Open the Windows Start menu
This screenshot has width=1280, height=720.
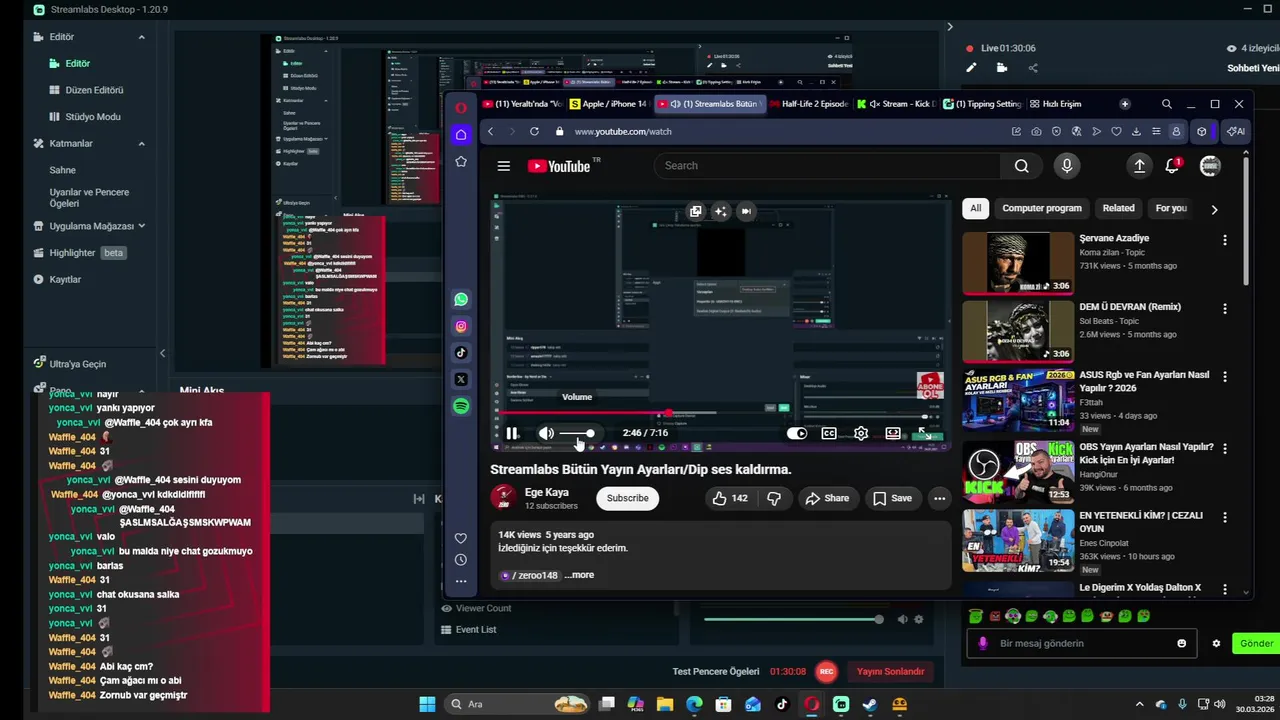(x=427, y=704)
